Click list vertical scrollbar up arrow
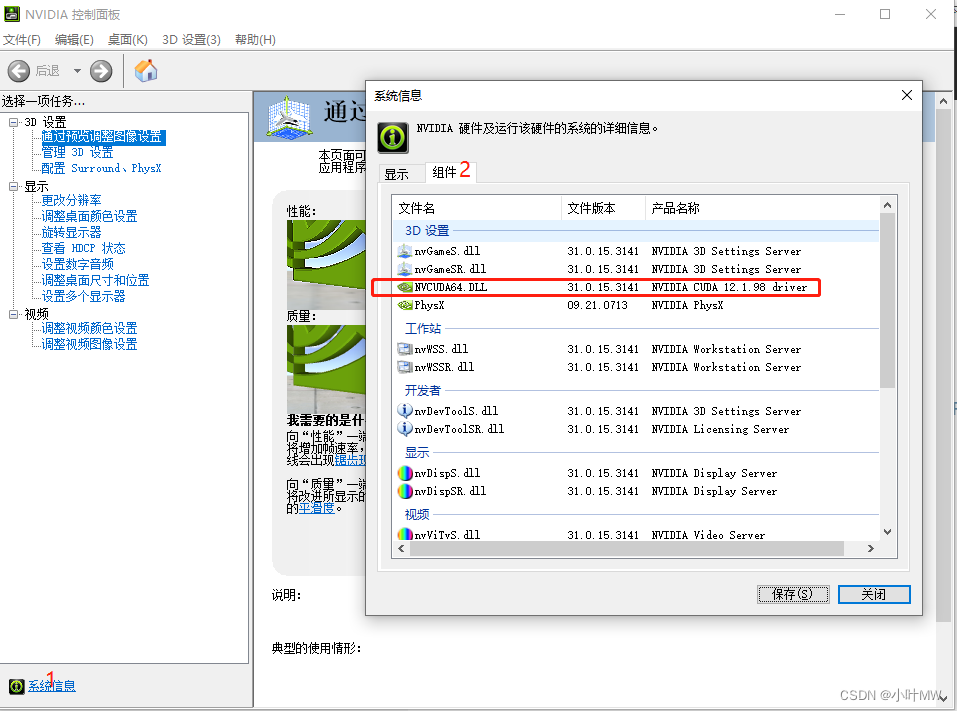 pos(887,205)
